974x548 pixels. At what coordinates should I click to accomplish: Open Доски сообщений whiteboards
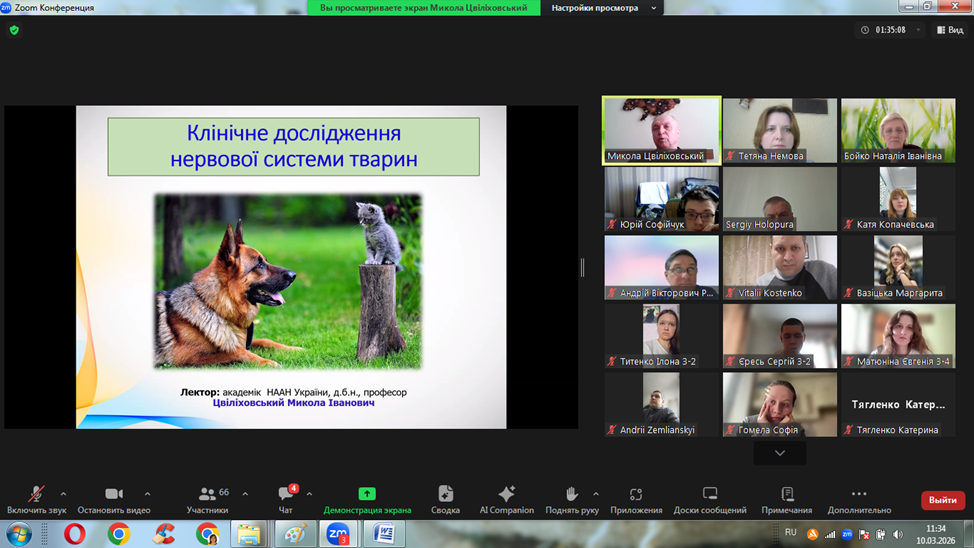pyautogui.click(x=710, y=499)
